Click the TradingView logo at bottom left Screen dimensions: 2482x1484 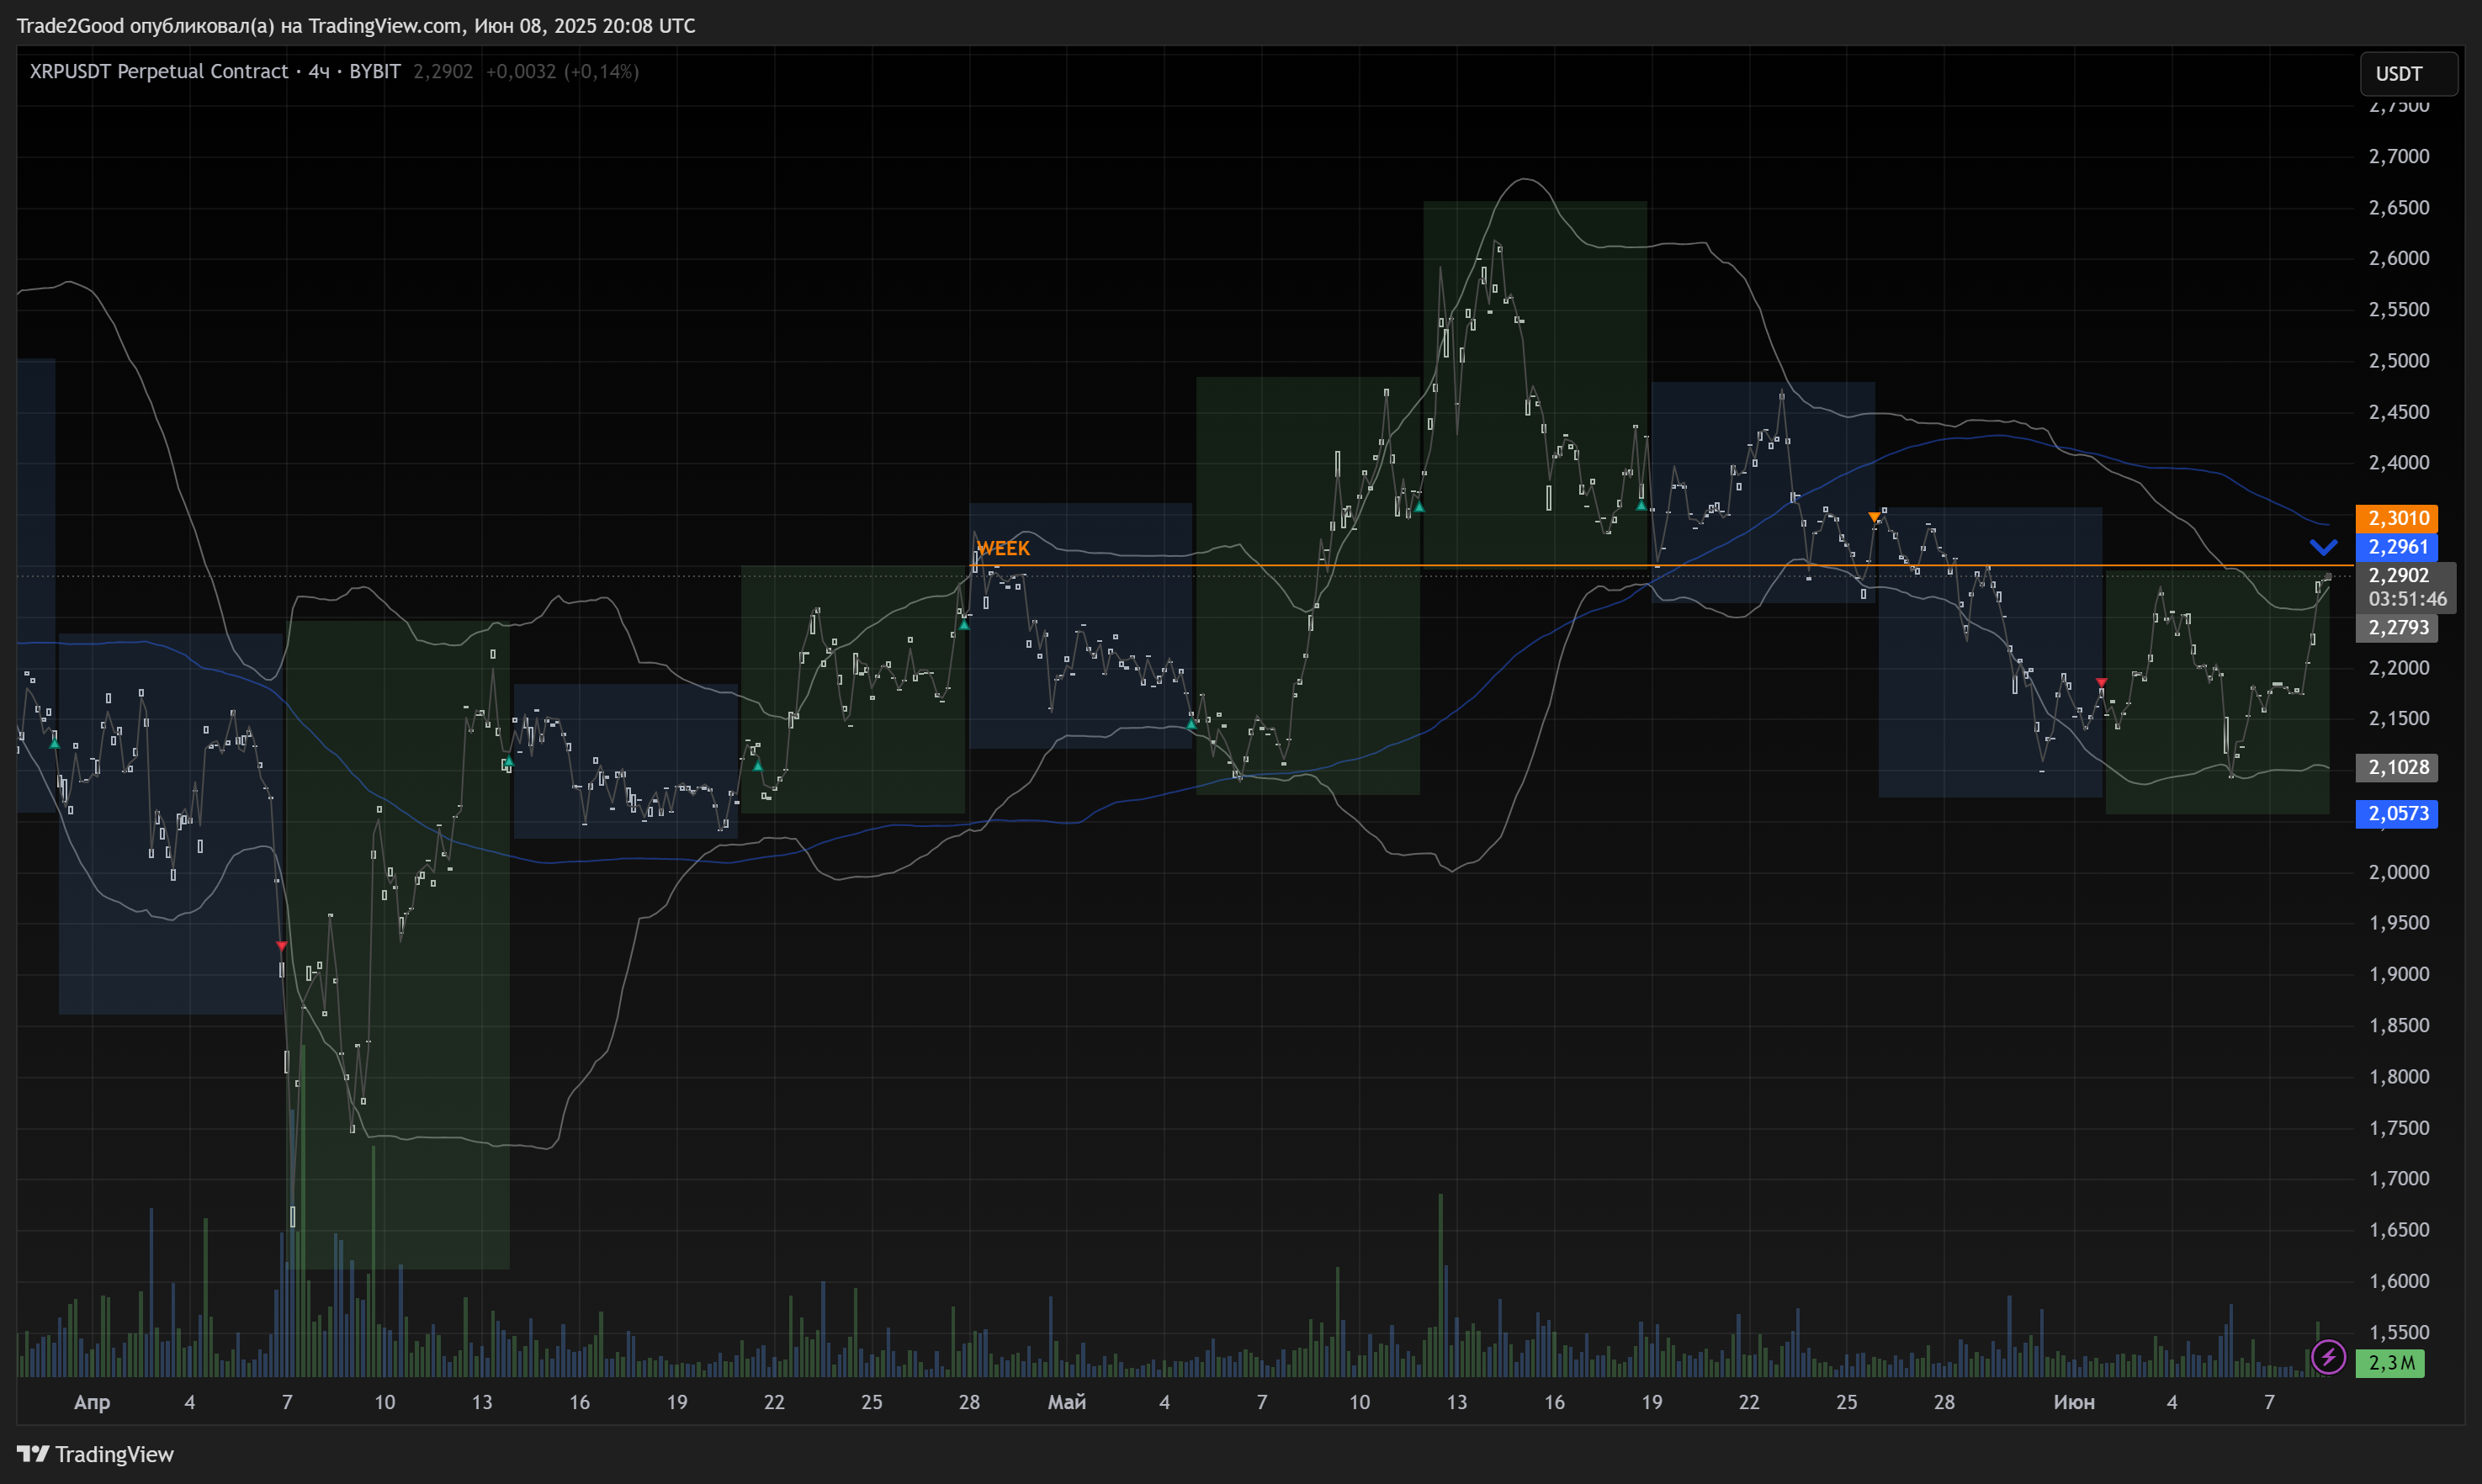(x=95, y=1453)
